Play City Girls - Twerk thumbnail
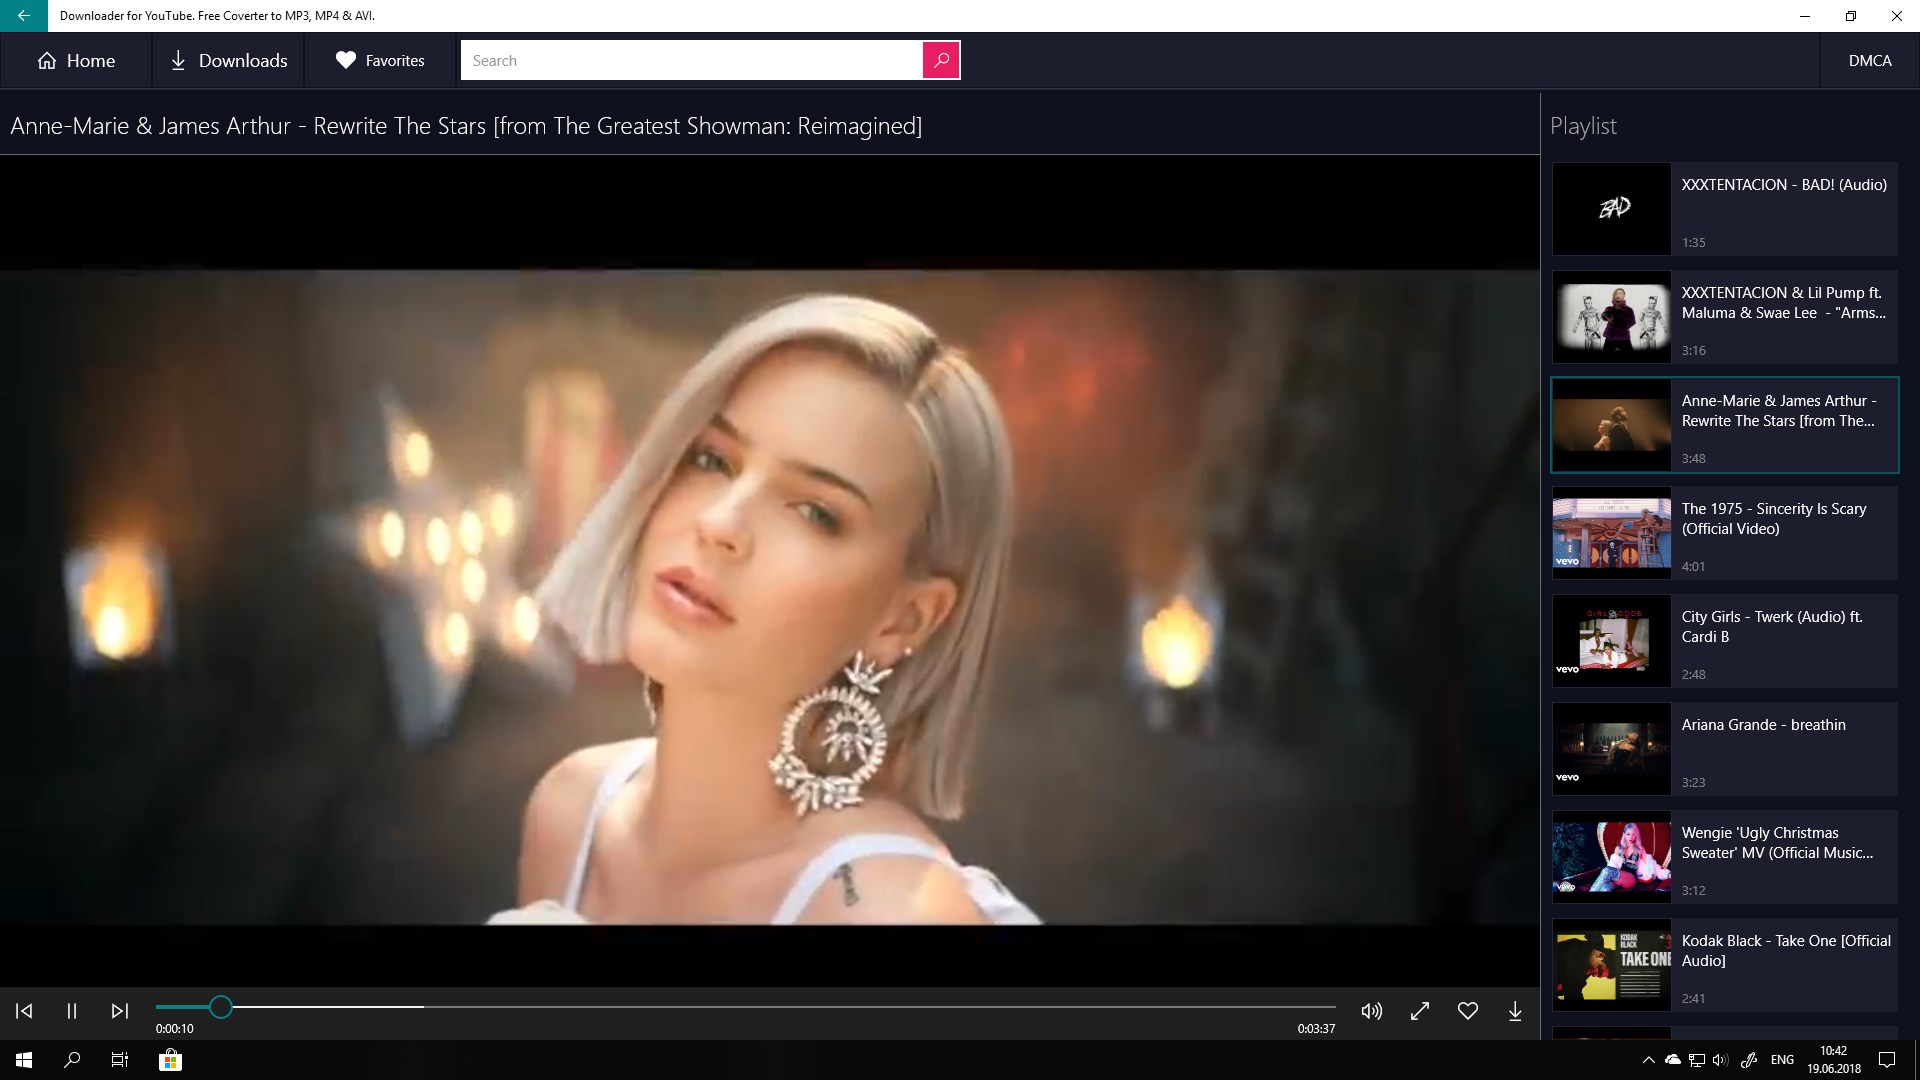 coord(1612,641)
